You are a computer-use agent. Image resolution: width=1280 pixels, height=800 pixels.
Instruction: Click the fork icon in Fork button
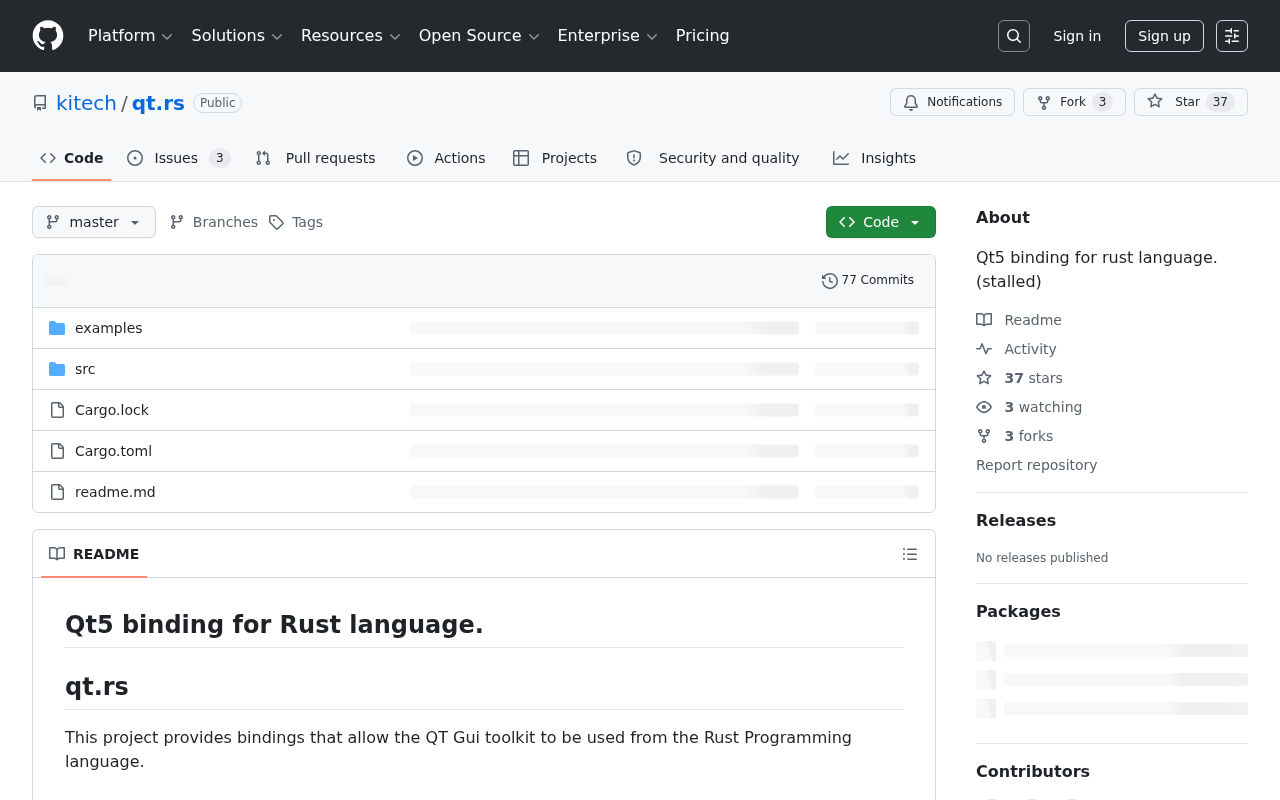(1044, 102)
